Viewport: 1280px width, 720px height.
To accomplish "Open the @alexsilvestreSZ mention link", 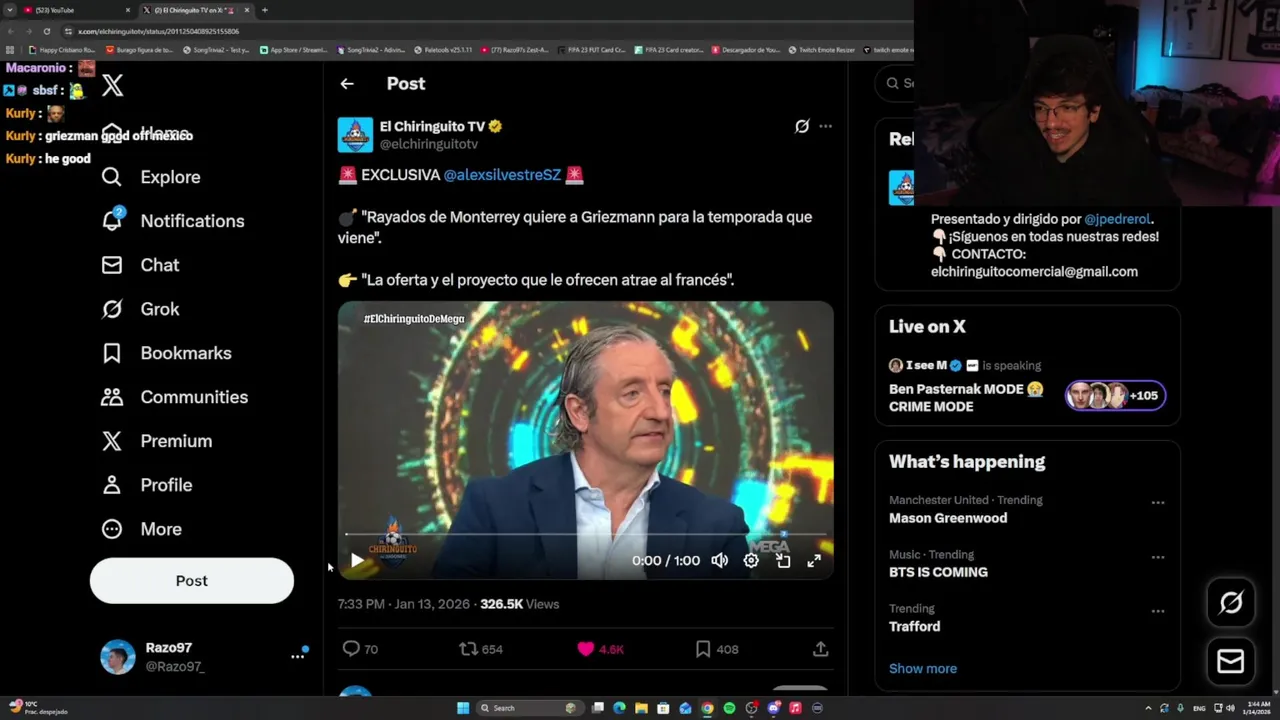I will 502,175.
